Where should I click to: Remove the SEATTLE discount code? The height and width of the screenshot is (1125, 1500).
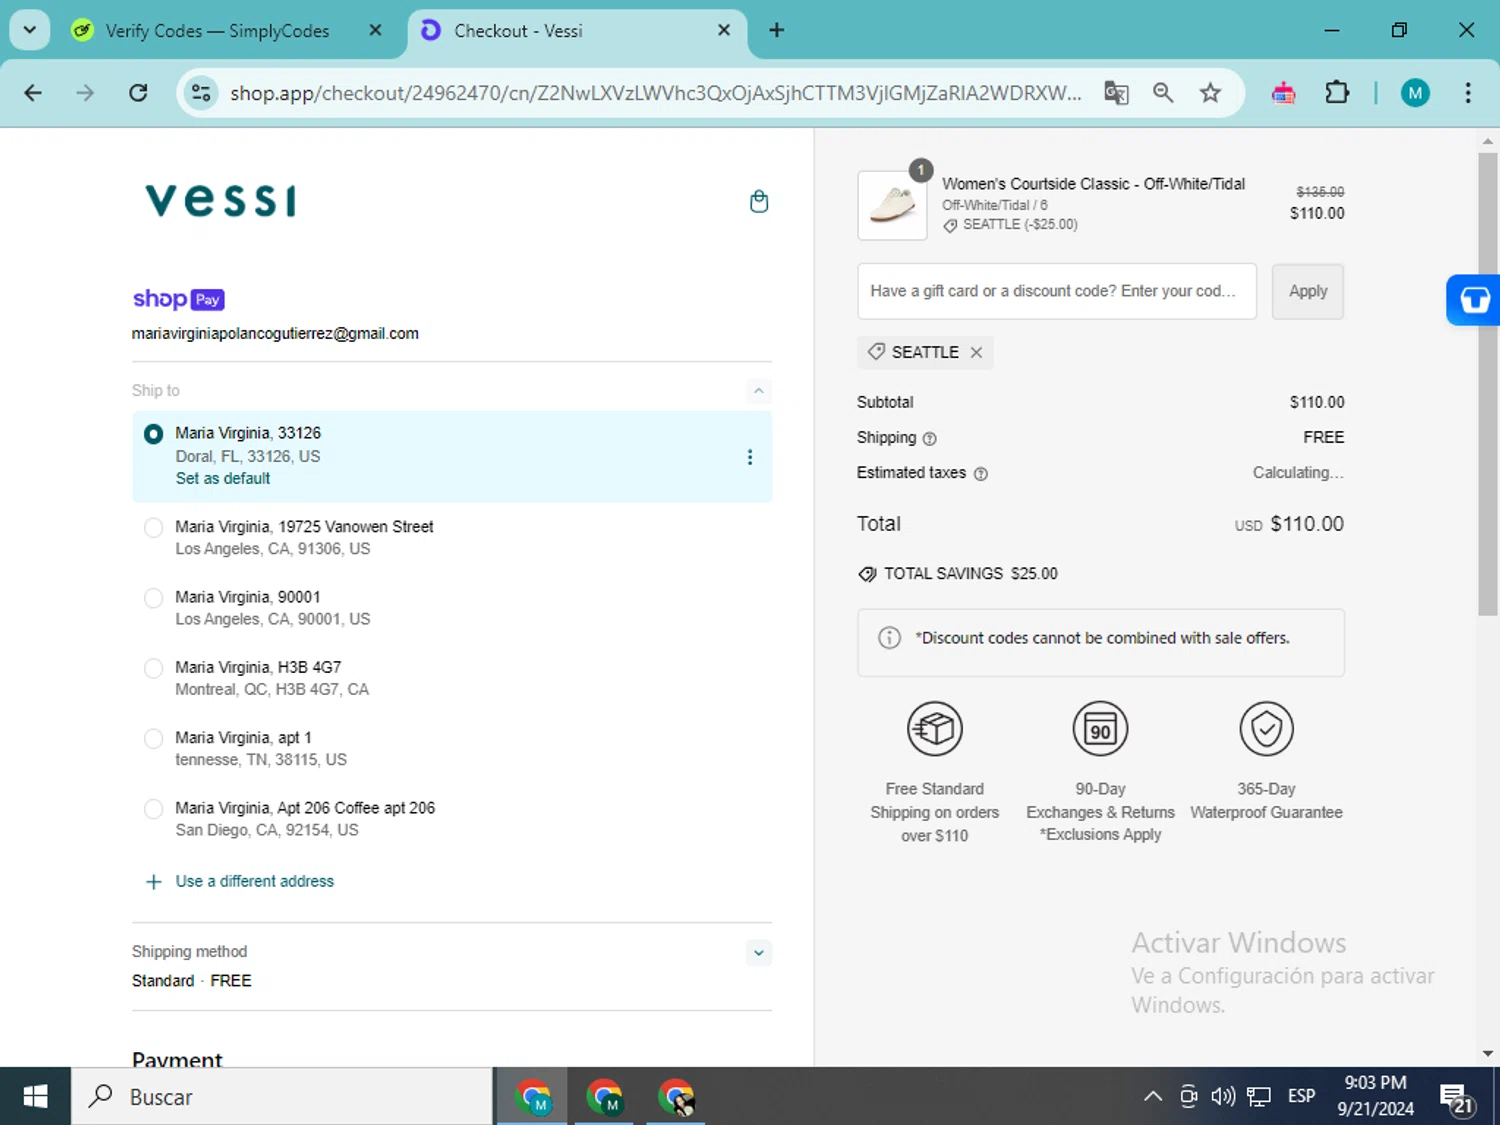976,352
